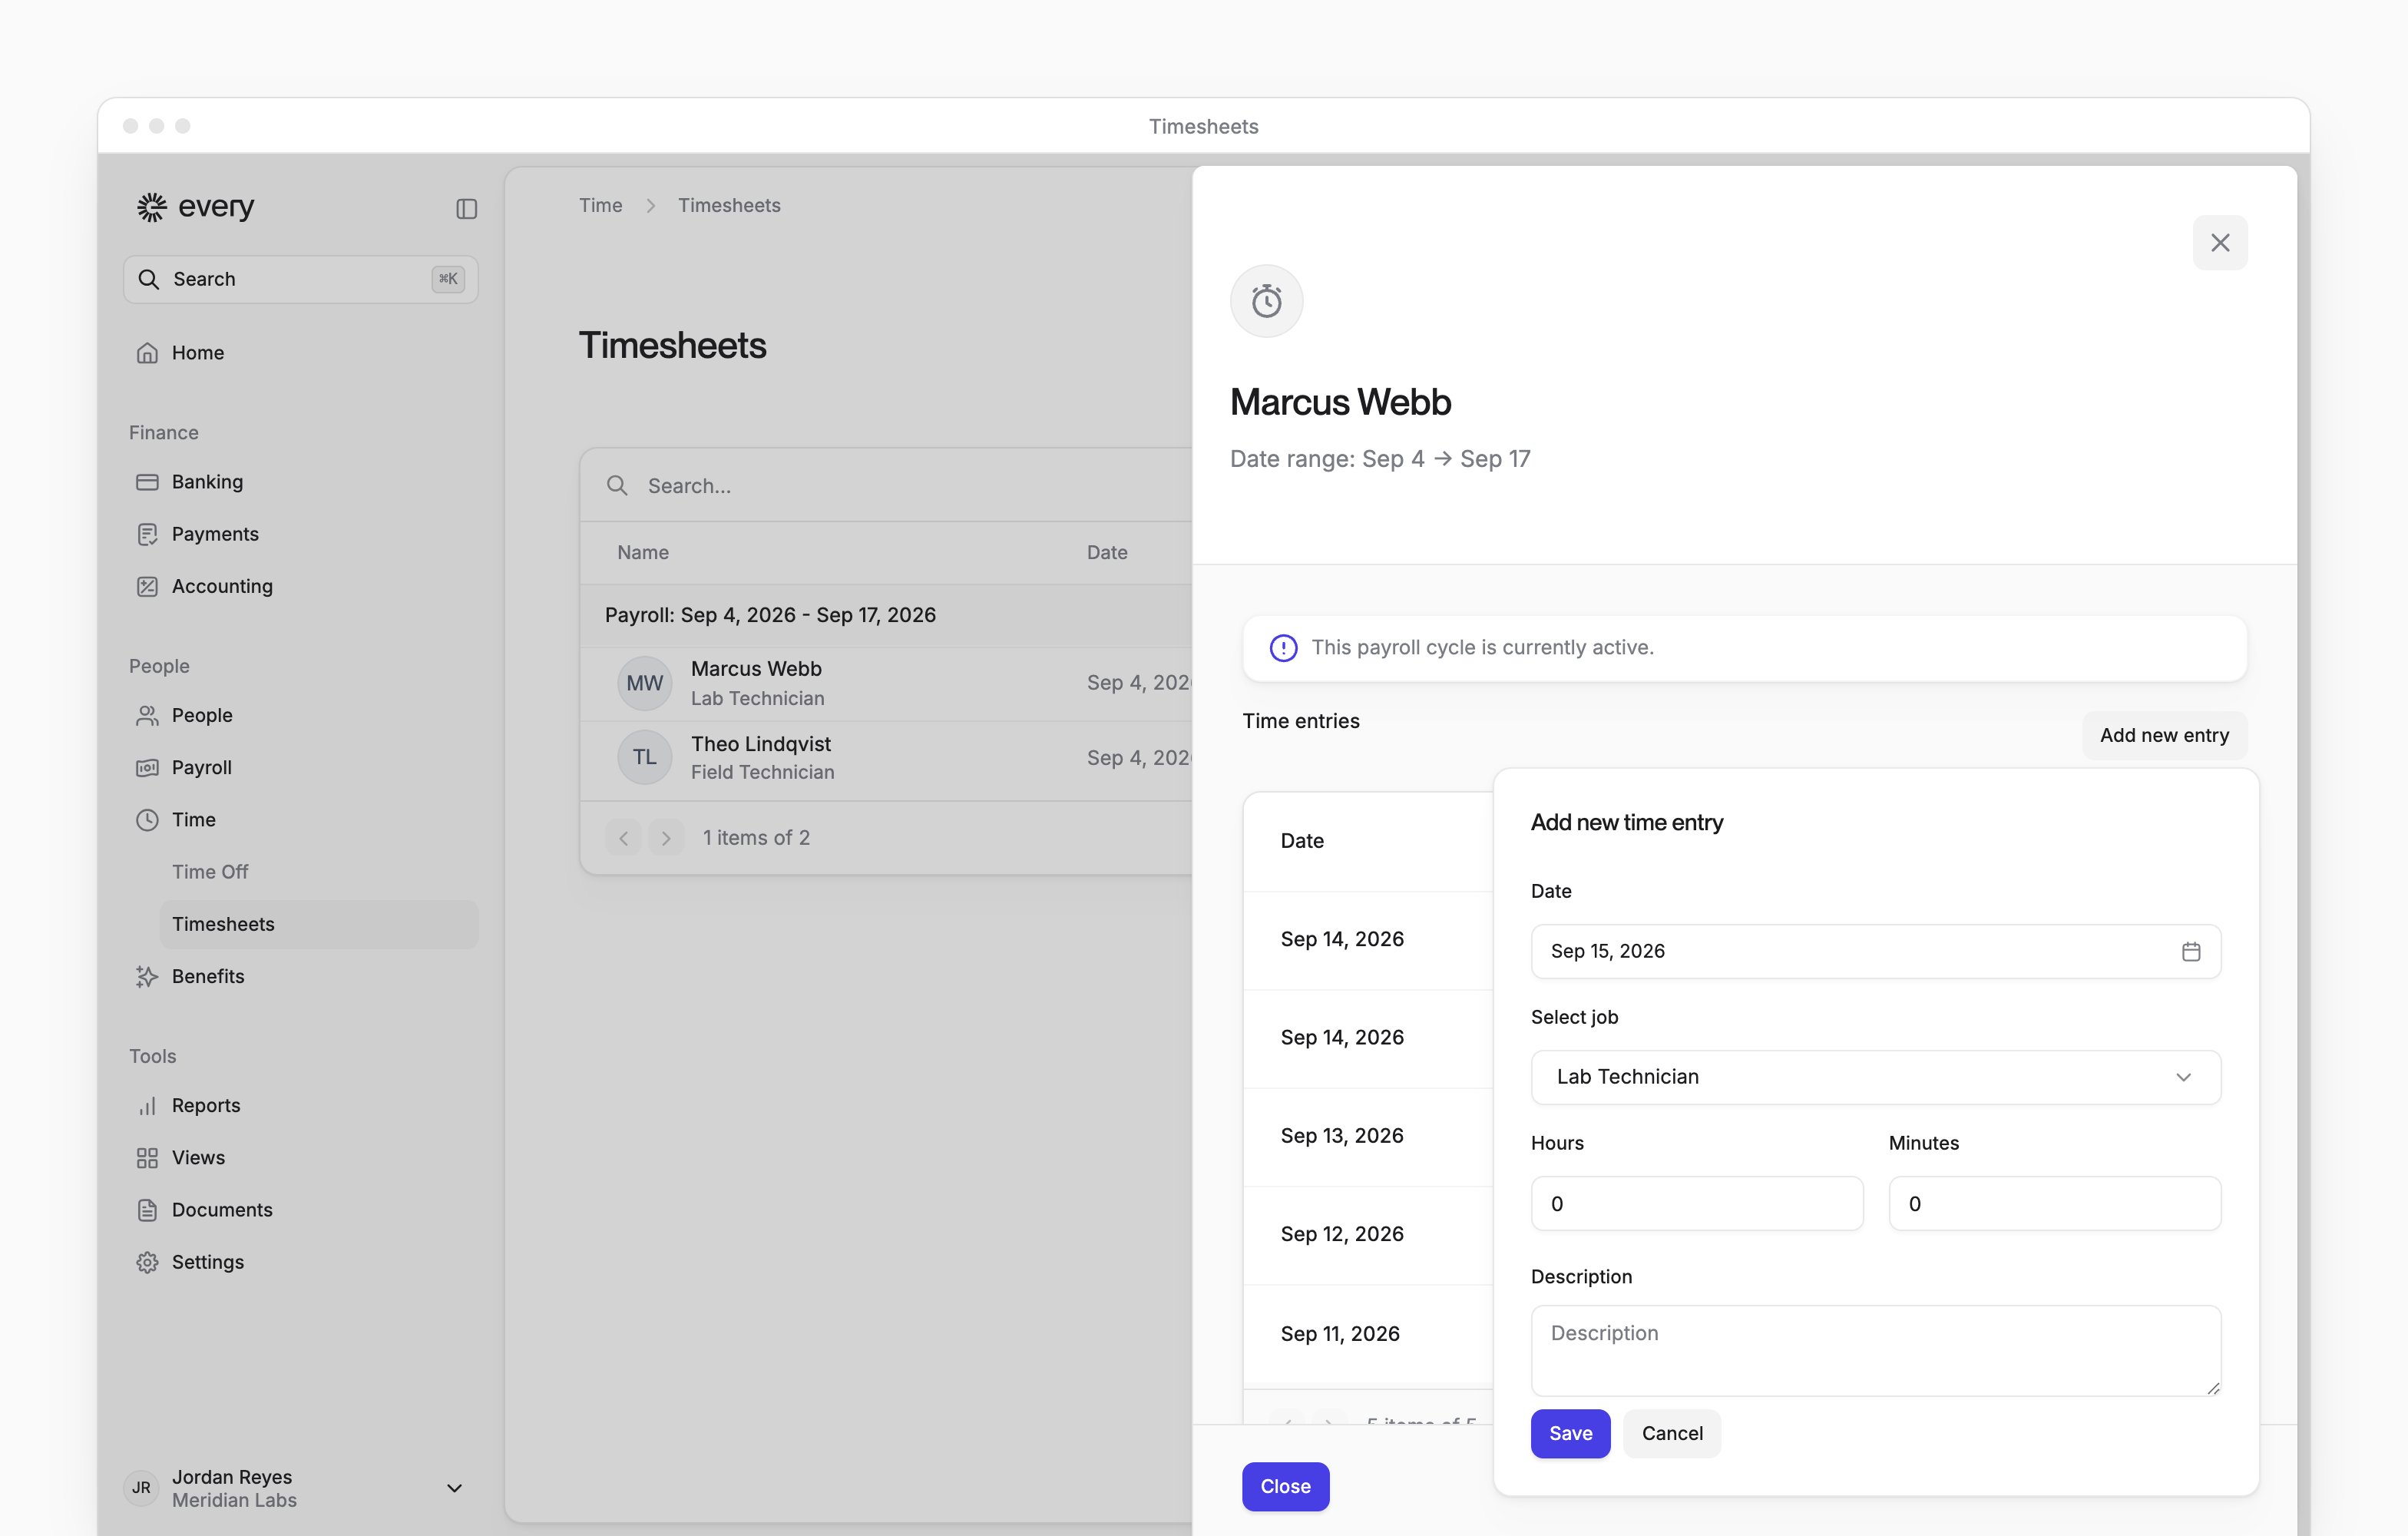Expand Jordan Reyes account menu

pos(454,1487)
